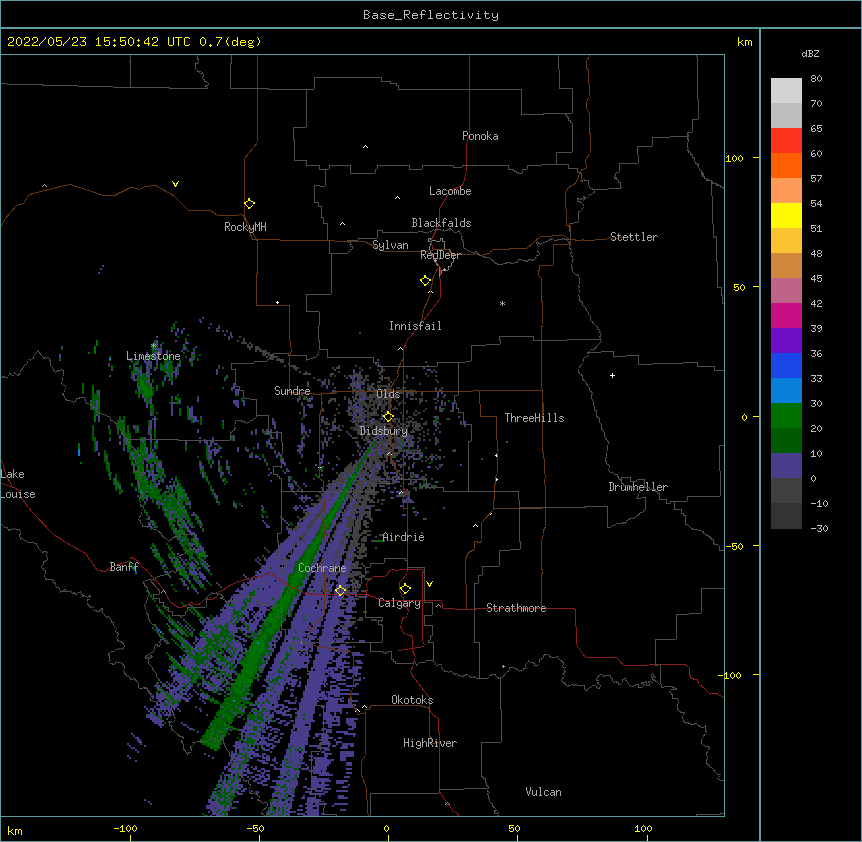The image size is (862, 842).
Task: Click the dBZ legend heading
Action: coord(810,53)
